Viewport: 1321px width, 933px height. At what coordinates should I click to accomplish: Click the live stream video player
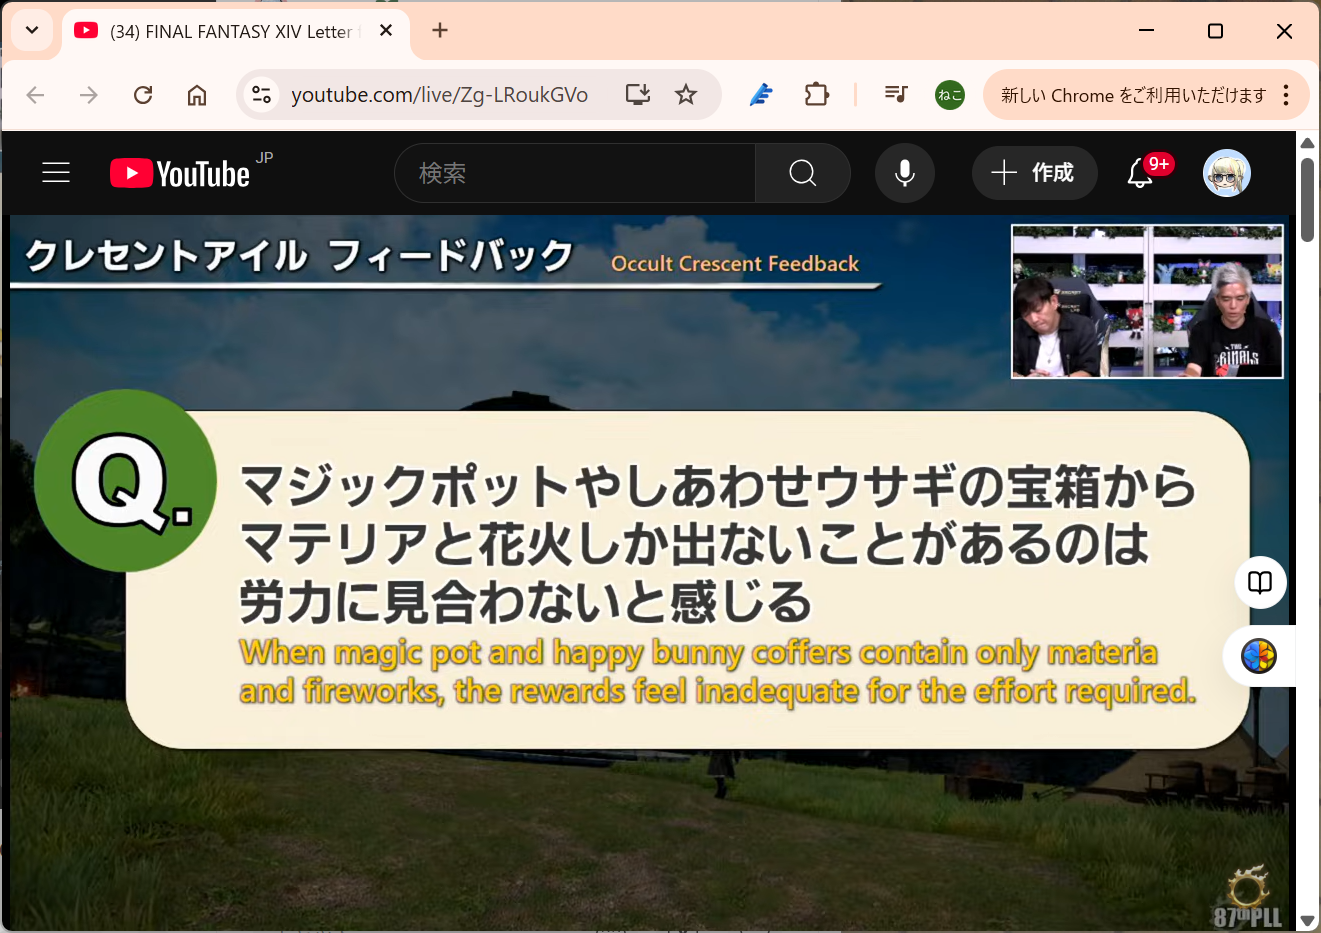(649, 573)
